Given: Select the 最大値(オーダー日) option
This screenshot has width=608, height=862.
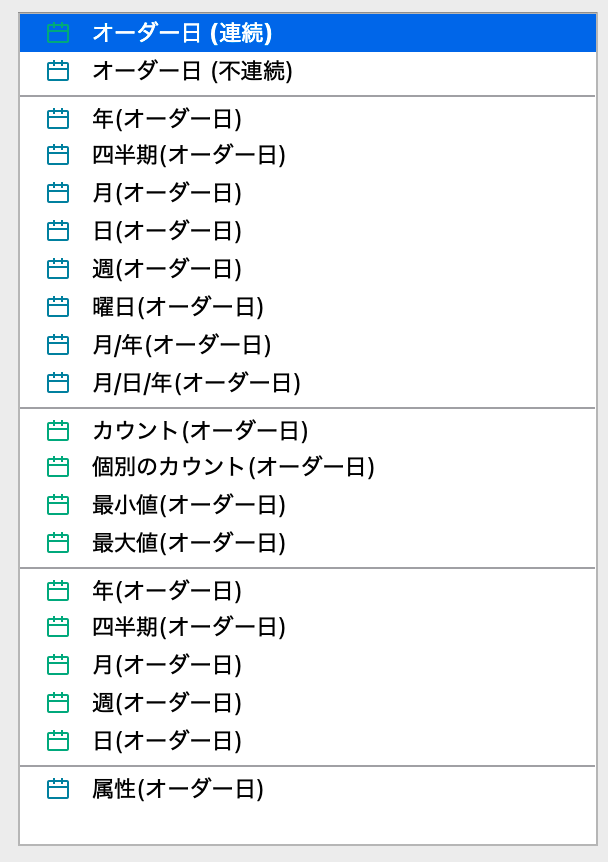Looking at the screenshot, I should pos(189,543).
